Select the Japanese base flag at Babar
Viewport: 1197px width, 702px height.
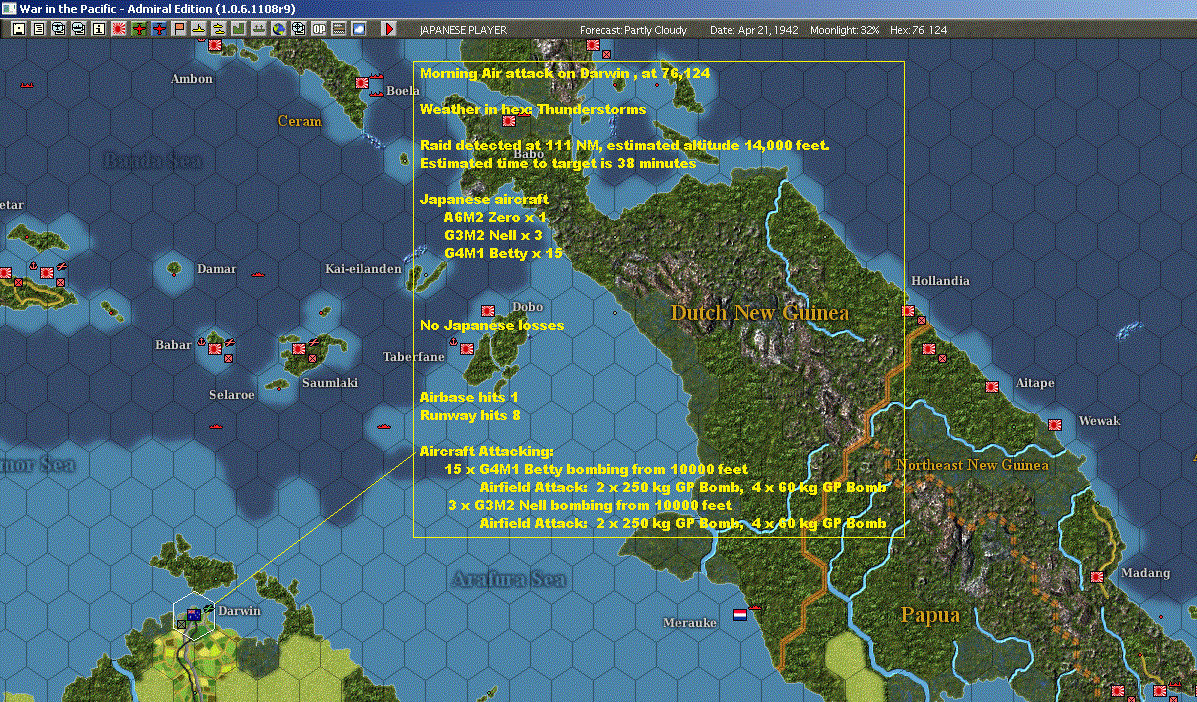click(x=215, y=349)
